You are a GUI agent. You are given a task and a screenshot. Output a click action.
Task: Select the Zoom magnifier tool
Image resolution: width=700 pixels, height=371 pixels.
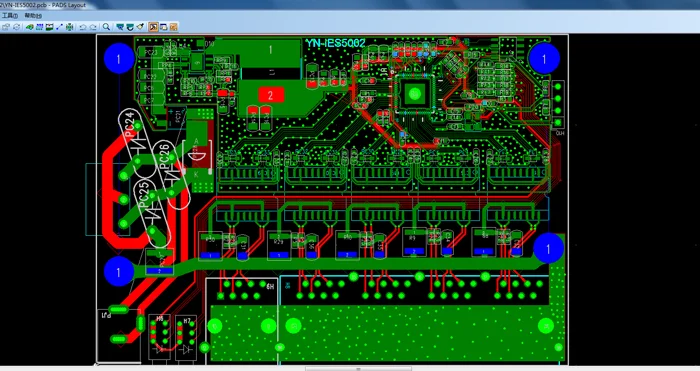(106, 27)
